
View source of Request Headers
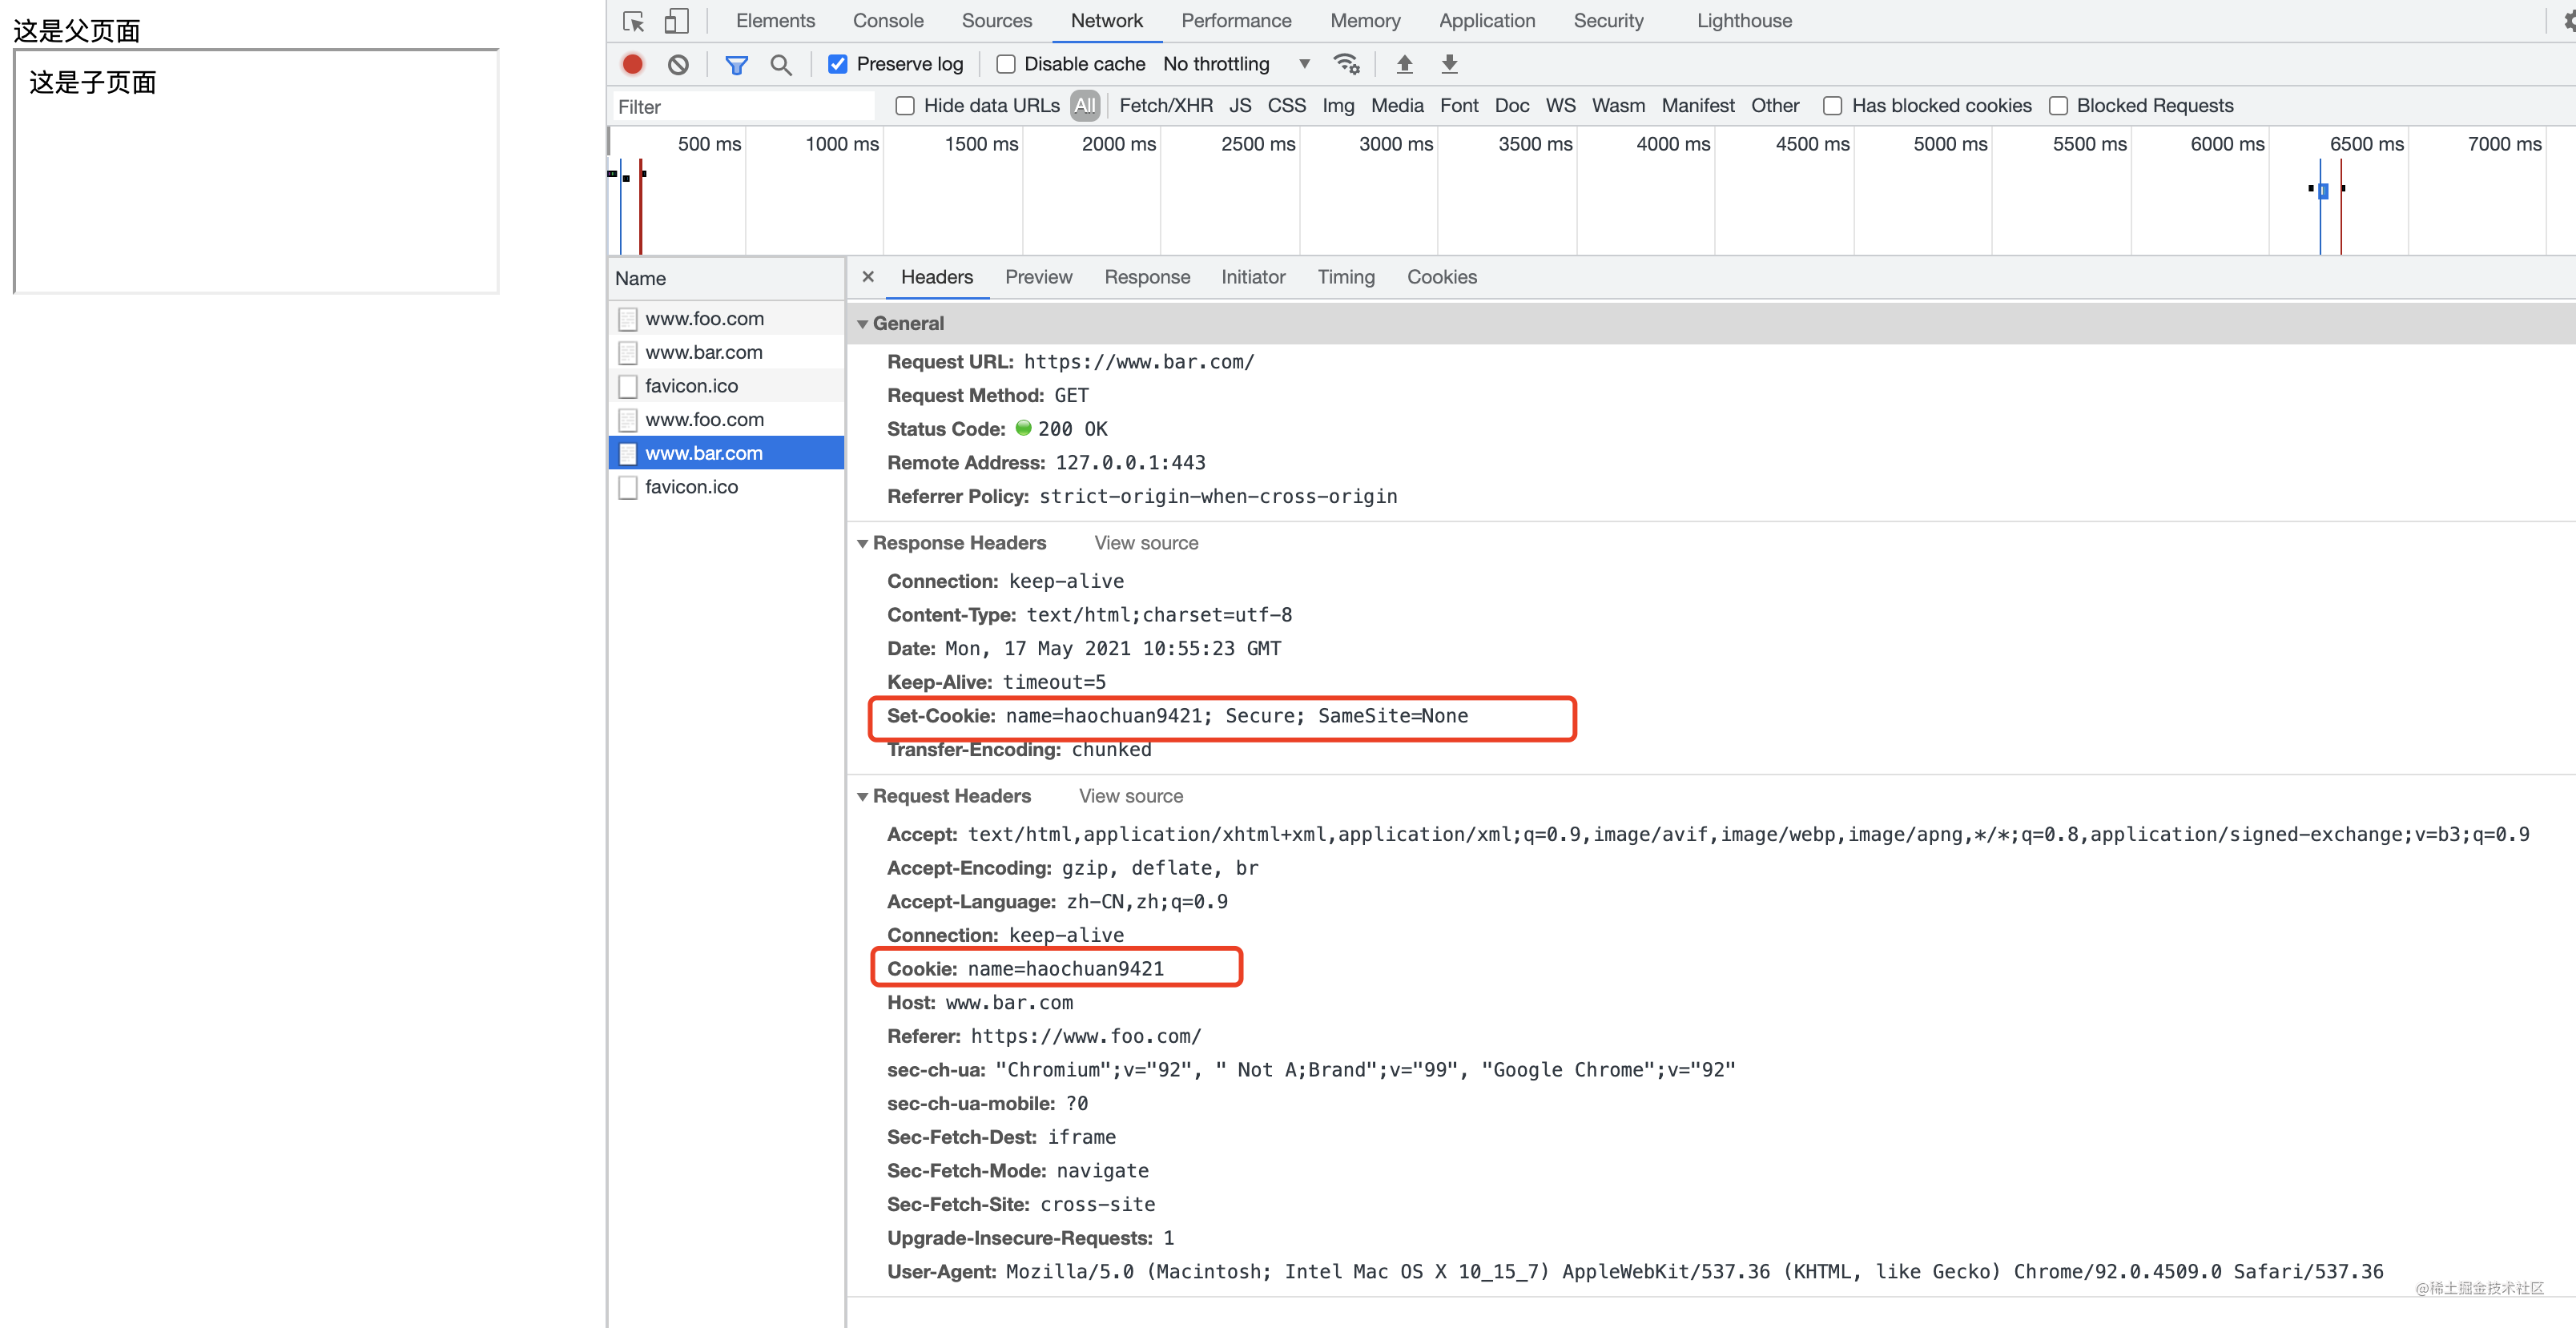[x=1130, y=796]
